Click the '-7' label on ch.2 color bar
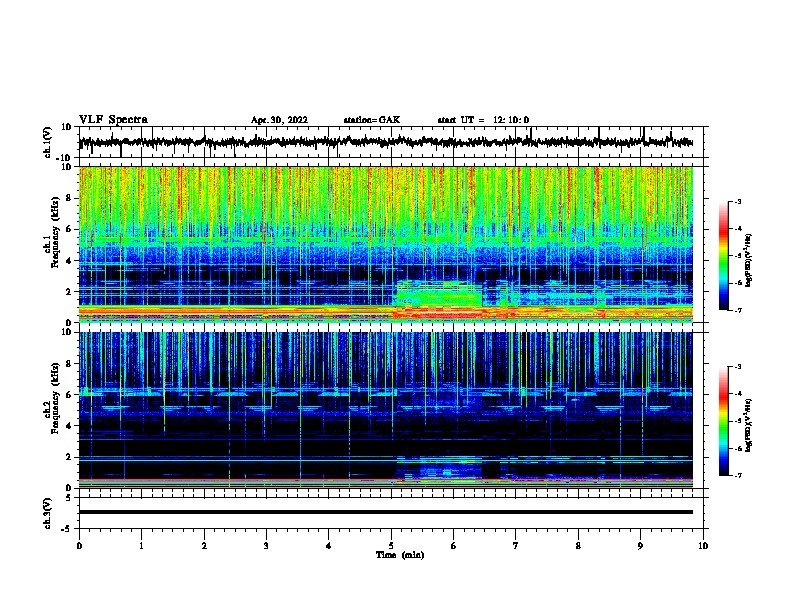Image resolution: width=792 pixels, height=612 pixels. [737, 476]
